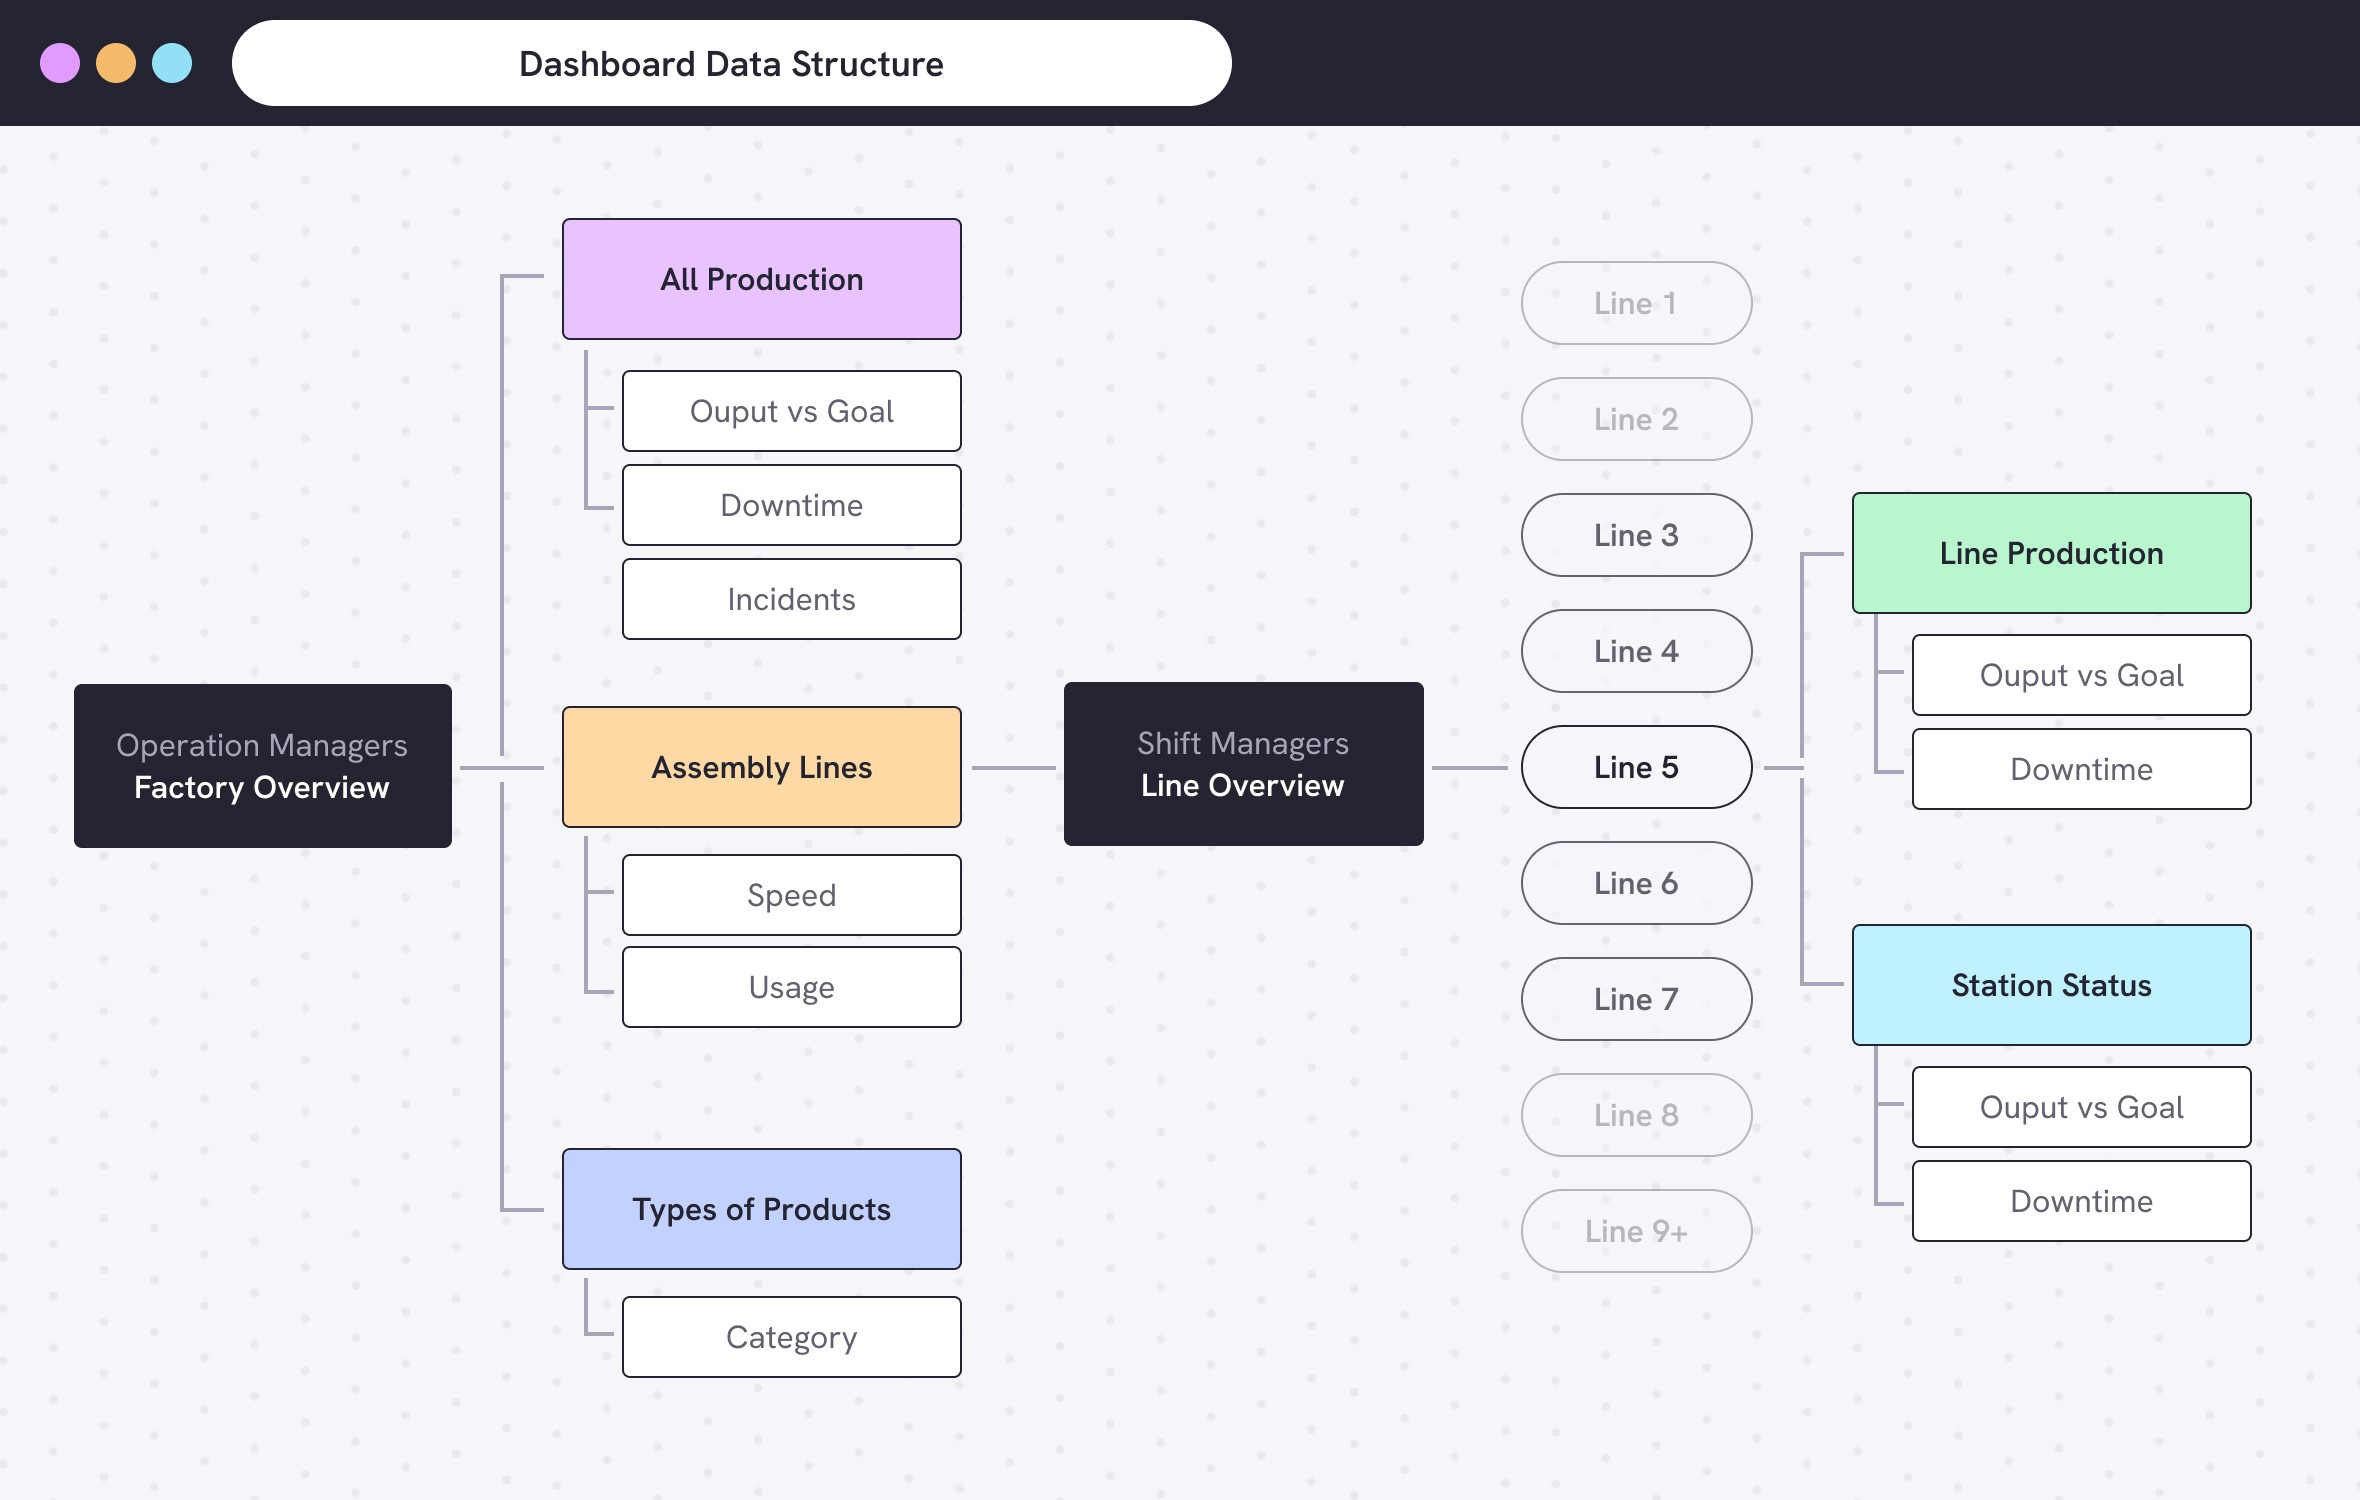Screen dimensions: 2360x1500
Task: Click the Speed item under Assembly Lines
Action: pyautogui.click(x=791, y=895)
